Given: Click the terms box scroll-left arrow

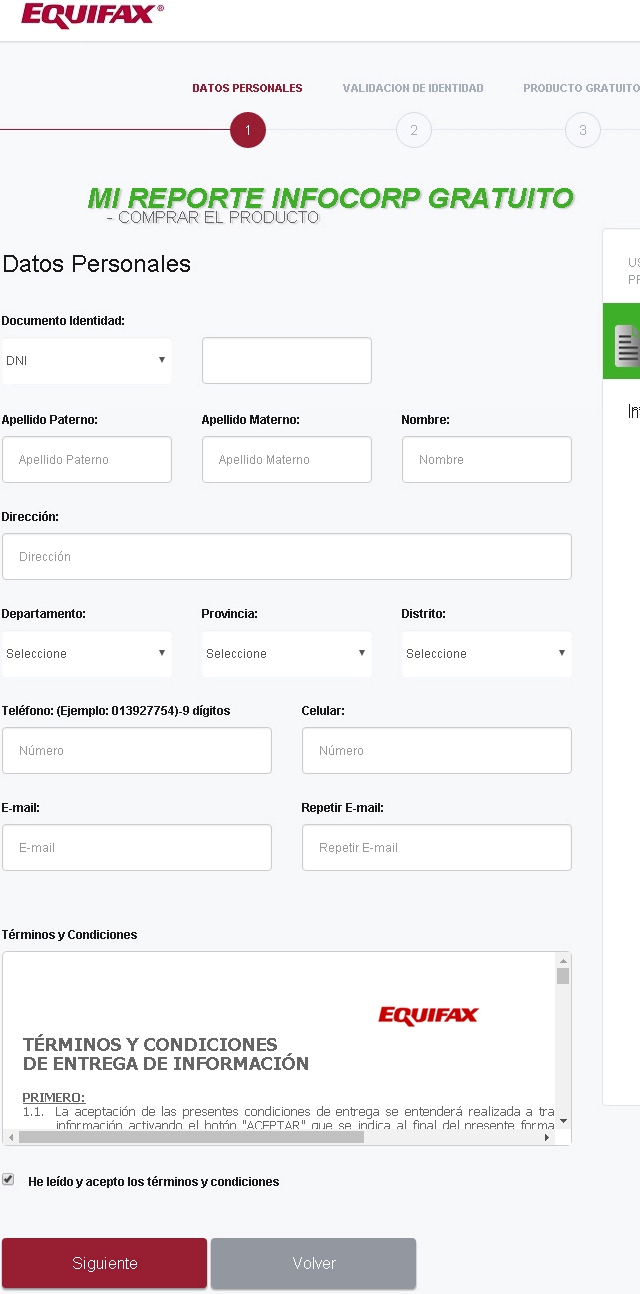Looking at the screenshot, I should point(11,1137).
